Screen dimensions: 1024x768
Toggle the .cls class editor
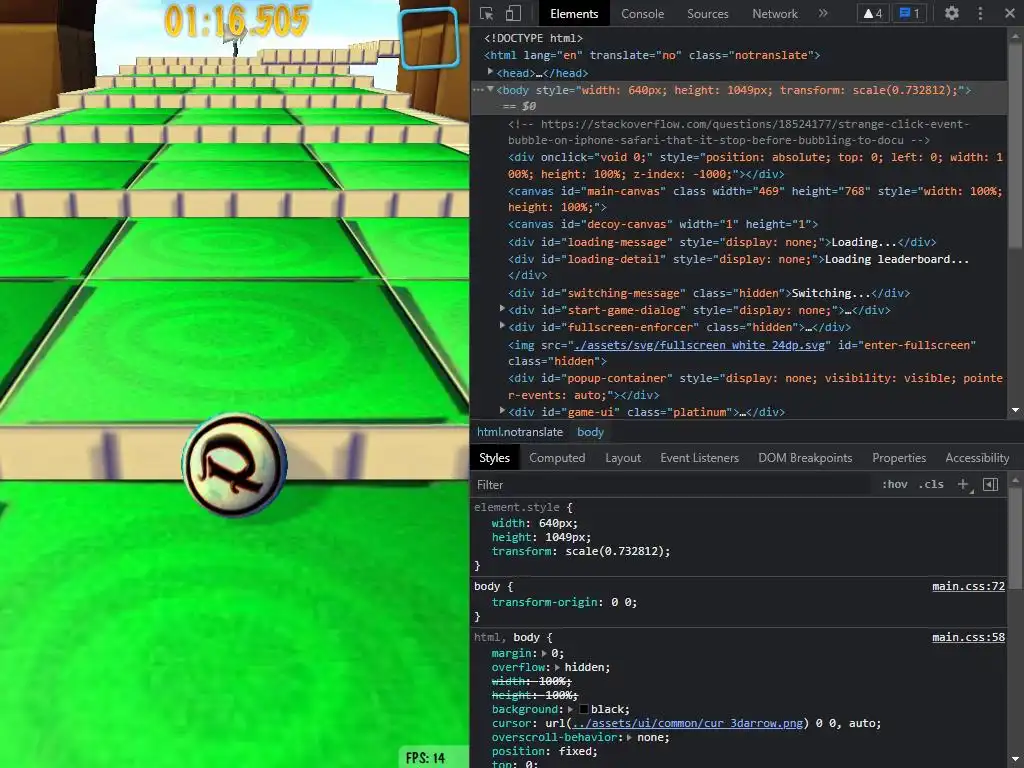(x=931, y=484)
